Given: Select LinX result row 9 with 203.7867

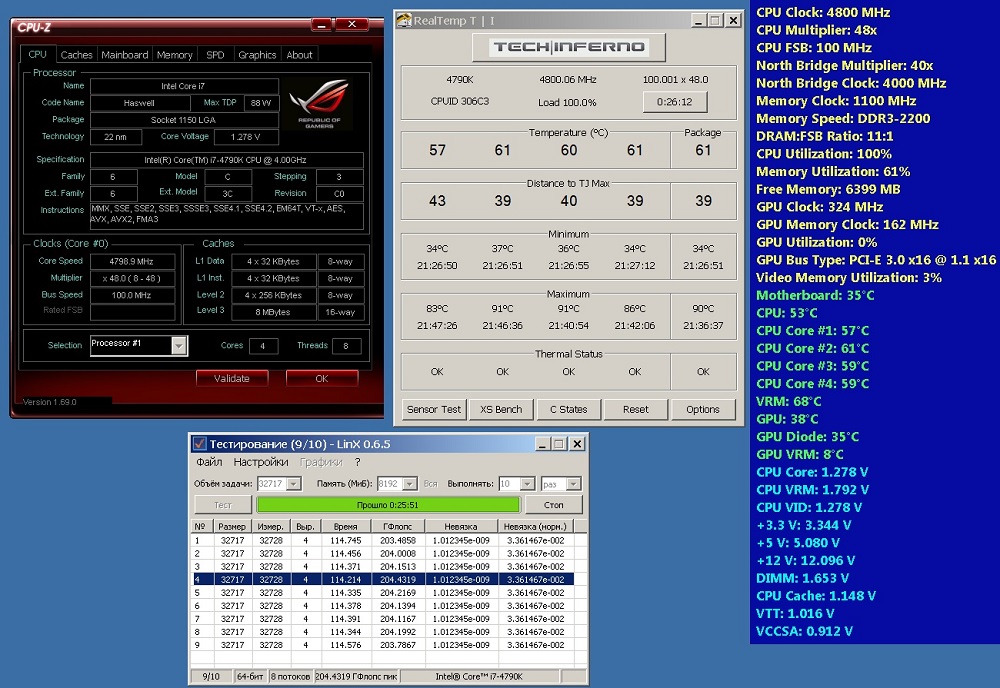Looking at the screenshot, I should 383,645.
